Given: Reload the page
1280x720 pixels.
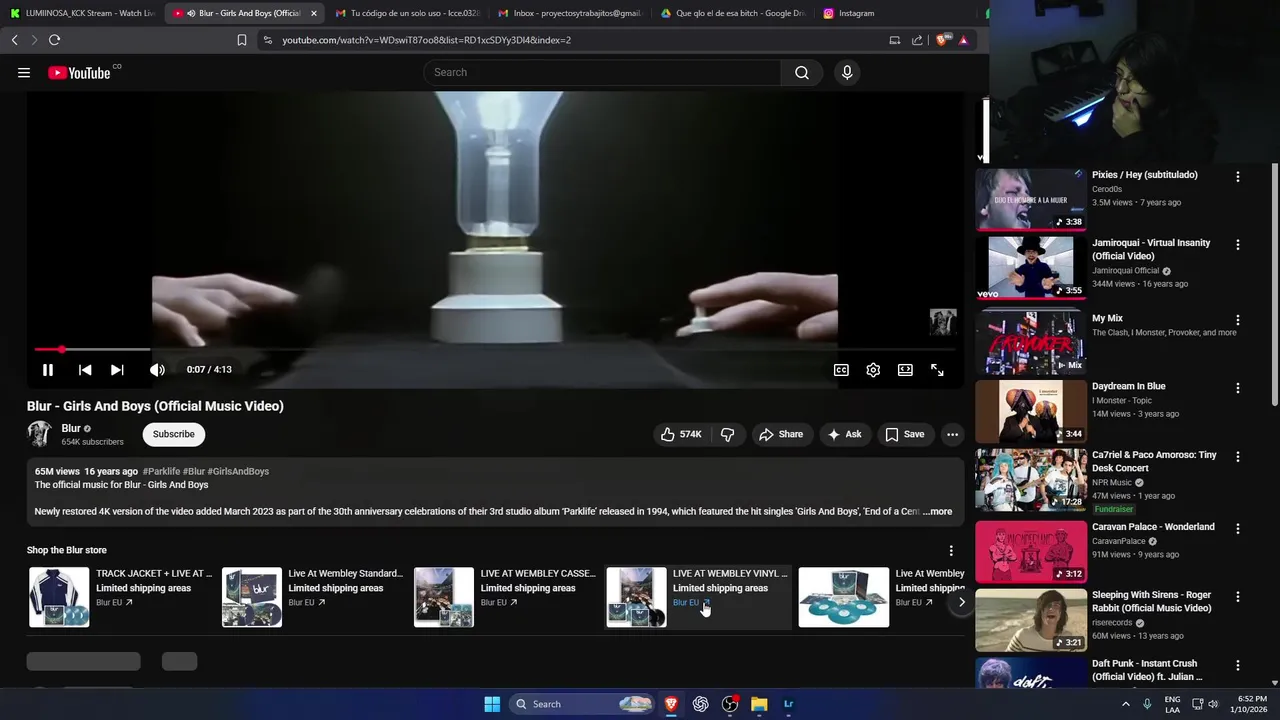Looking at the screenshot, I should 54,40.
